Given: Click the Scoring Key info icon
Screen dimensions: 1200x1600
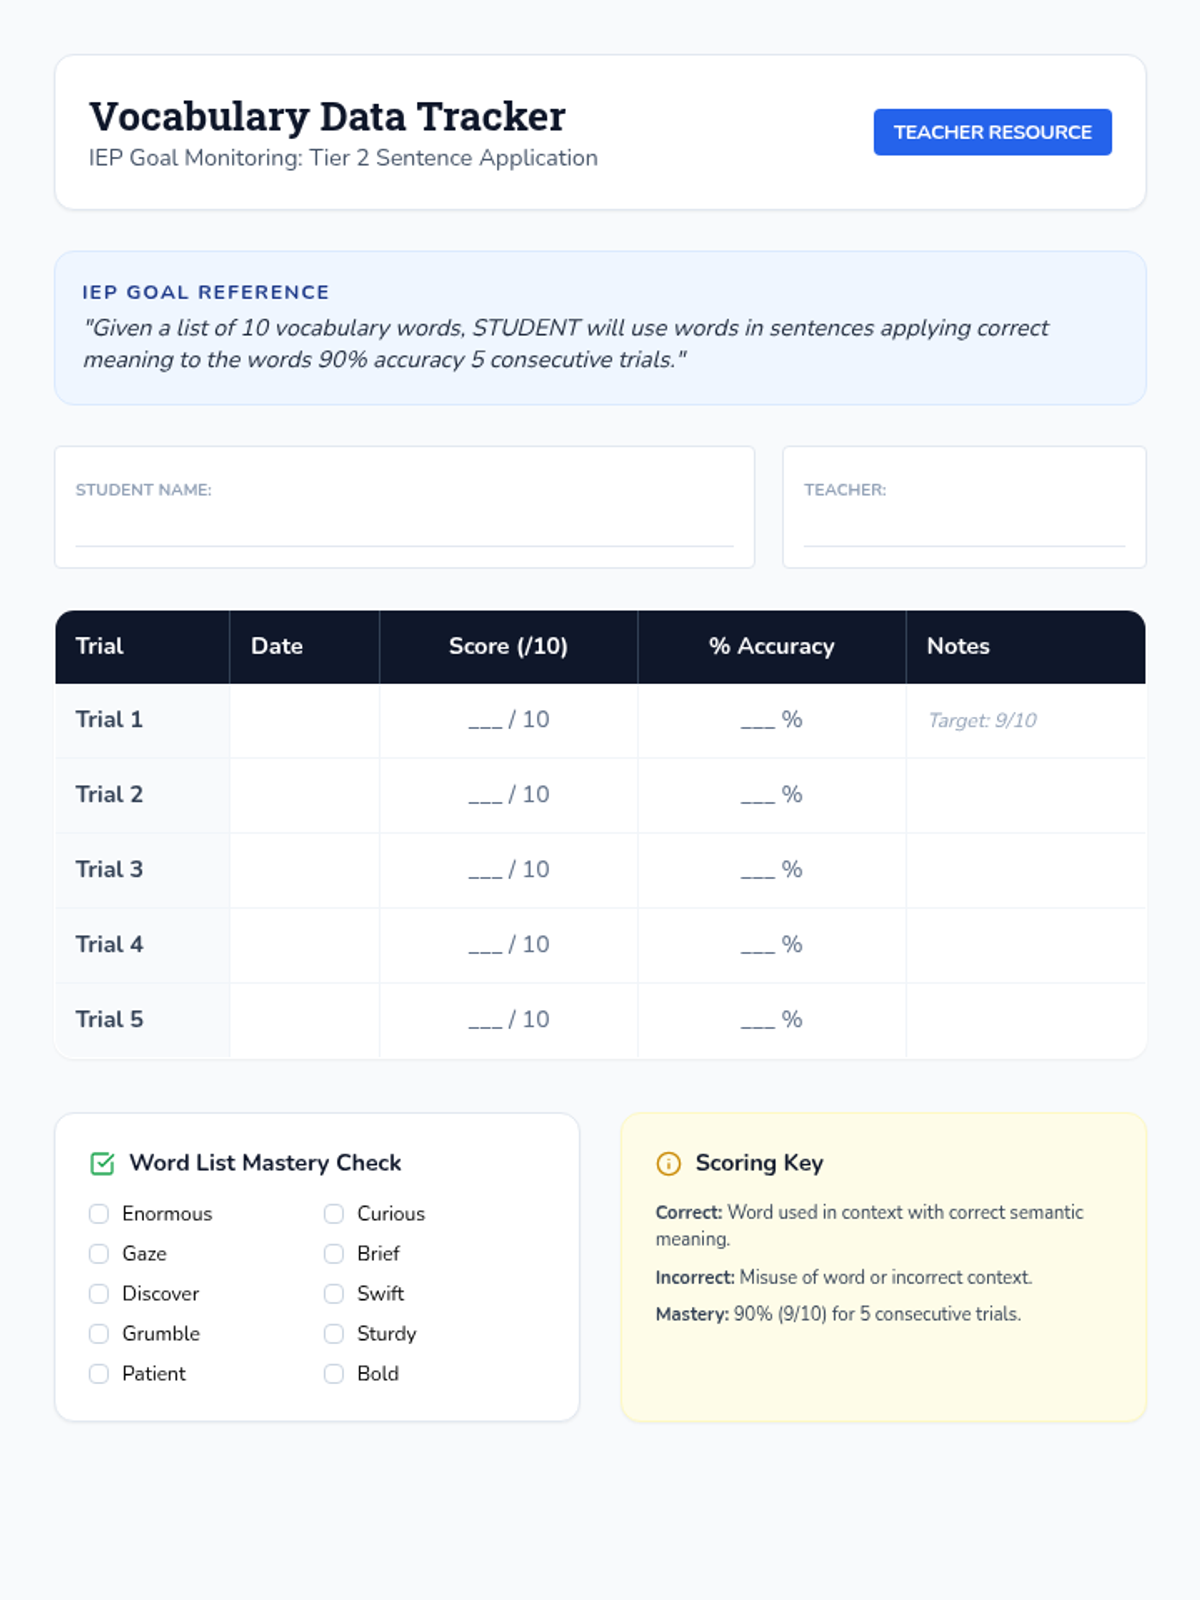Looking at the screenshot, I should (668, 1163).
